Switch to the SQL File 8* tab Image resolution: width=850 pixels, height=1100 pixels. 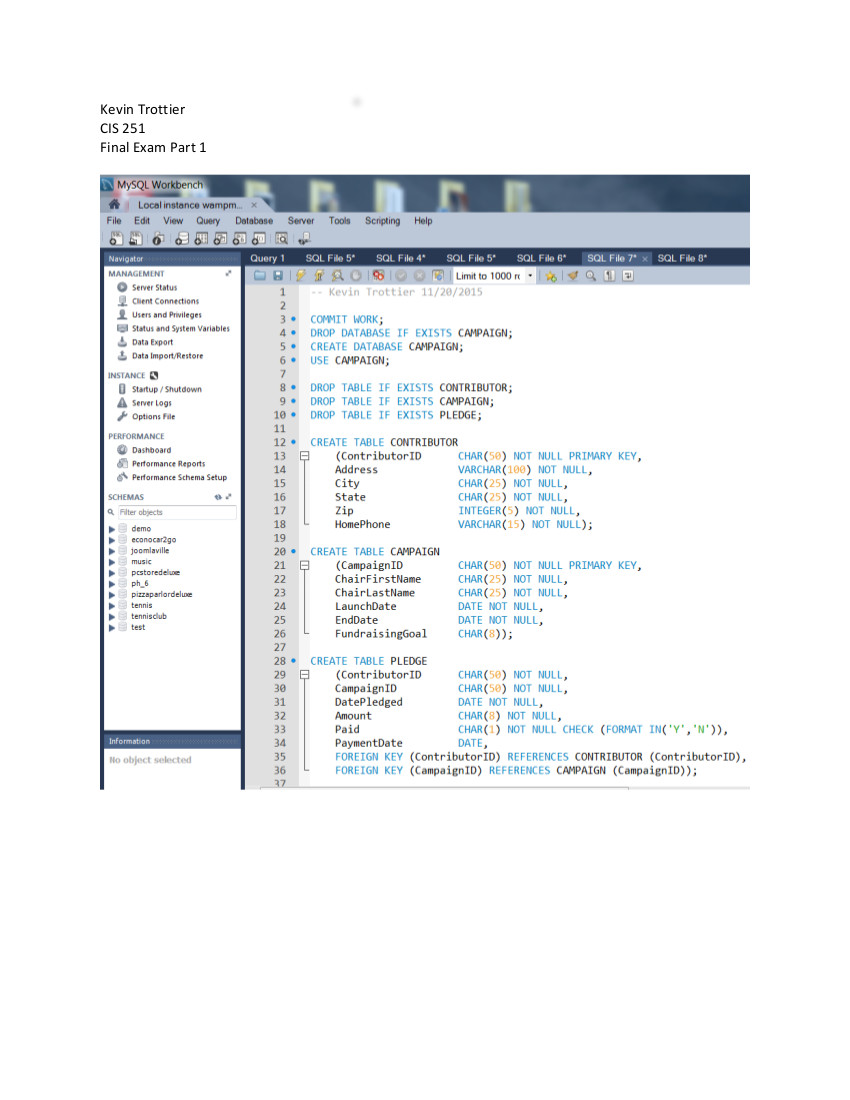[x=682, y=258]
